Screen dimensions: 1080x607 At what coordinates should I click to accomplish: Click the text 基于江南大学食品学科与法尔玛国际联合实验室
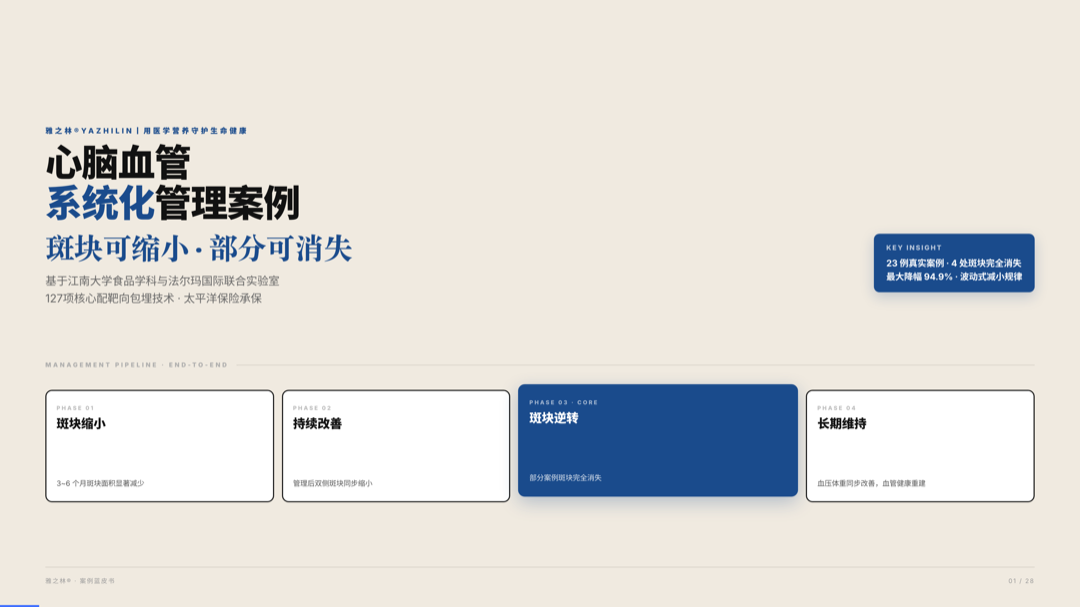tap(163, 281)
